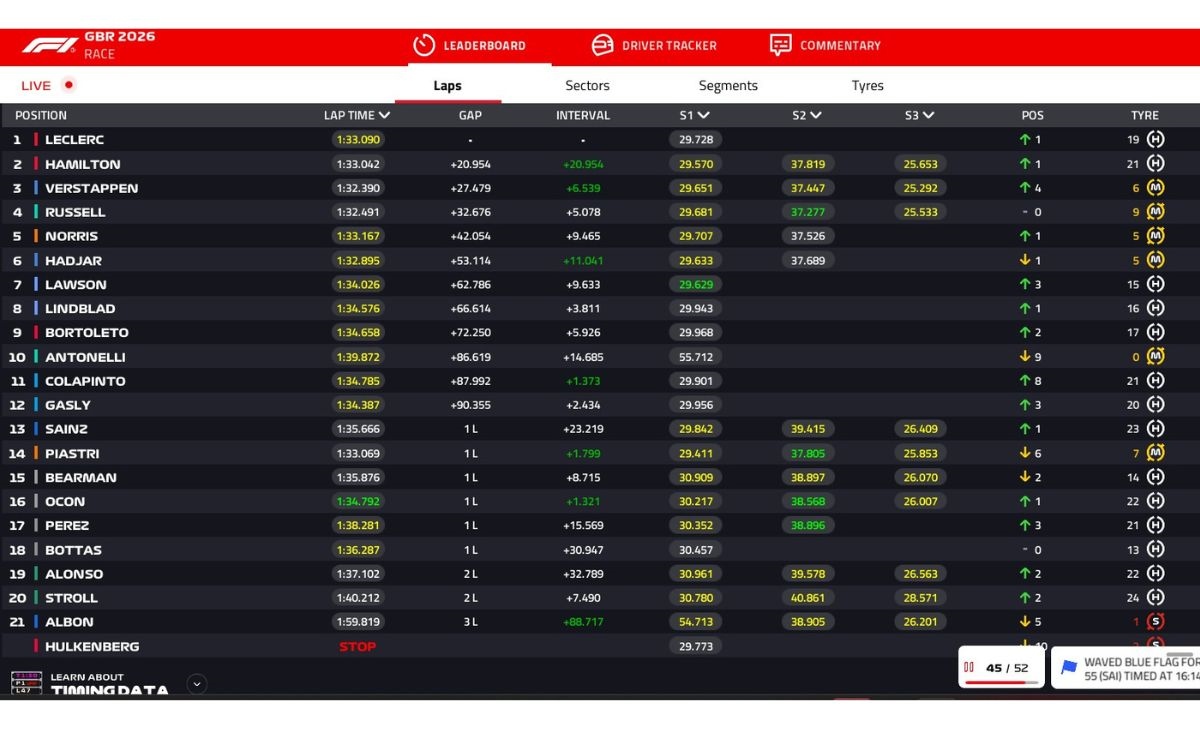
Task: Open the Commentary speech bubble icon
Action: click(x=781, y=45)
